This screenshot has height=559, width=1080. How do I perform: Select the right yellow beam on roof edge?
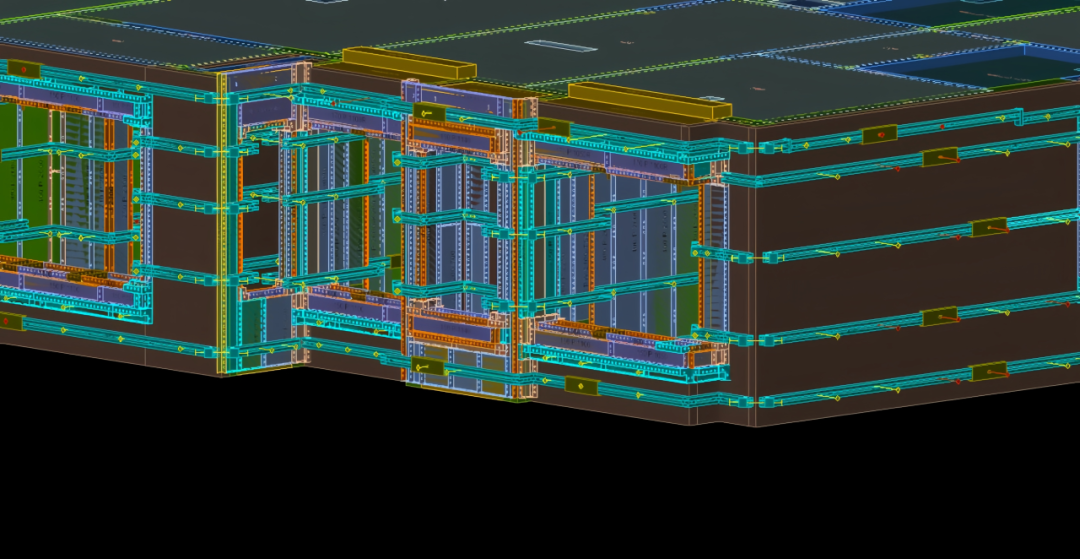[646, 102]
